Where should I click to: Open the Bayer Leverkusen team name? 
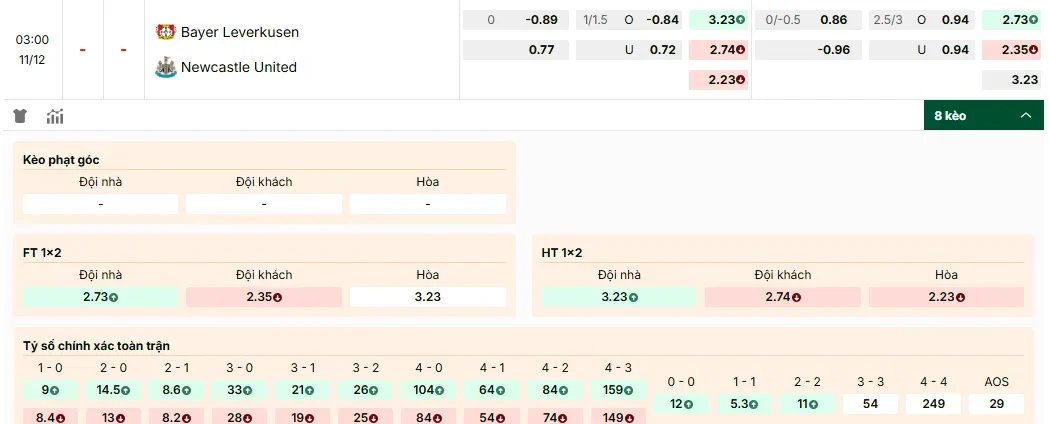click(x=240, y=32)
